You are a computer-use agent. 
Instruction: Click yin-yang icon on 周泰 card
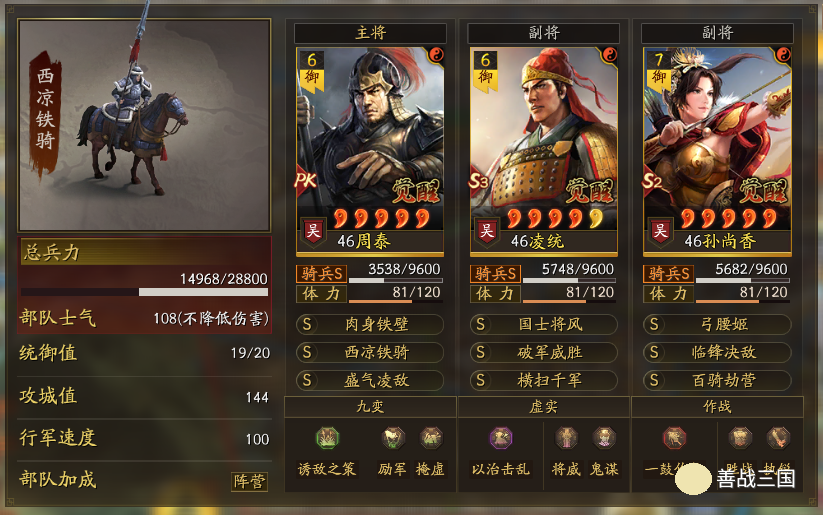coord(436,55)
